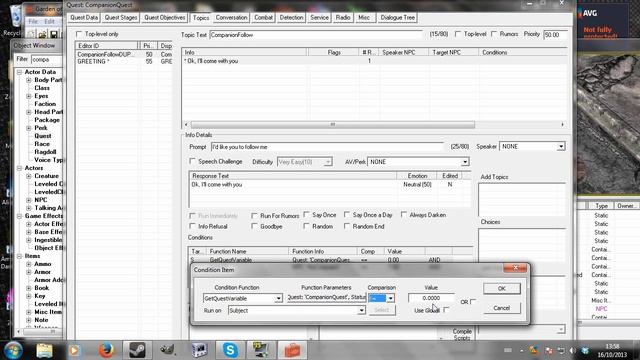Open the Skype taskbar icon
This screenshot has width=640, height=360.
pos(230,350)
